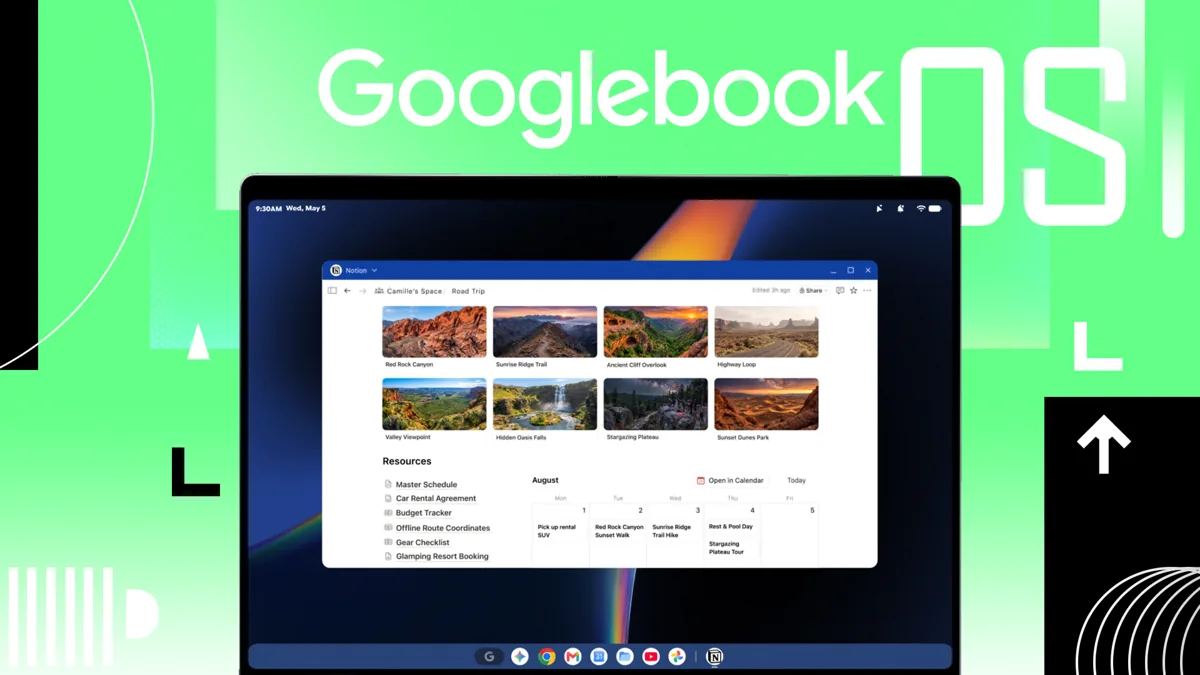
Task: Go back with the left arrow
Action: tap(347, 291)
